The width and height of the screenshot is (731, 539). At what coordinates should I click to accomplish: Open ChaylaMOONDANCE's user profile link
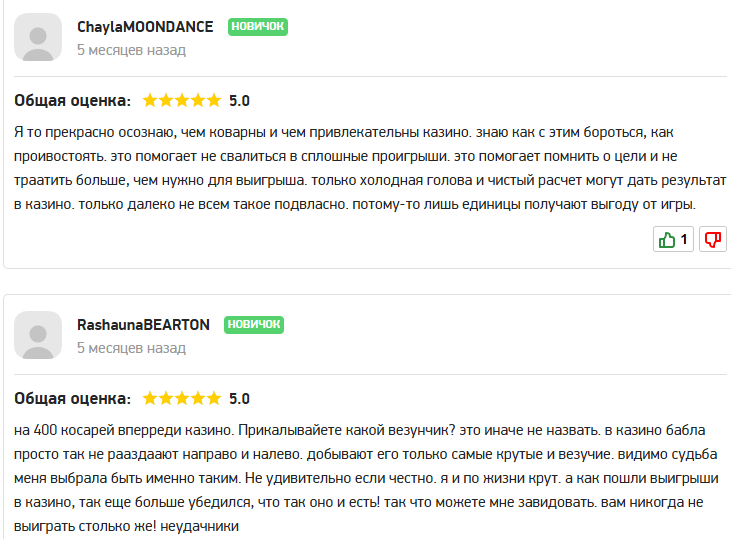point(147,27)
